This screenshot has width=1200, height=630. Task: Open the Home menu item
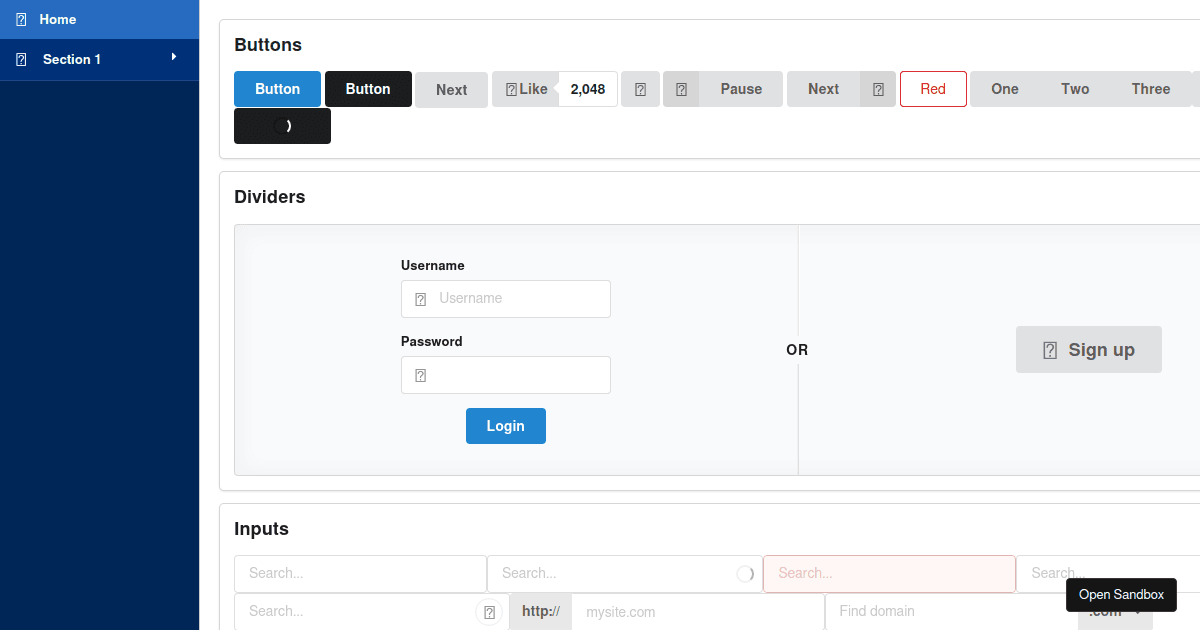(100, 20)
